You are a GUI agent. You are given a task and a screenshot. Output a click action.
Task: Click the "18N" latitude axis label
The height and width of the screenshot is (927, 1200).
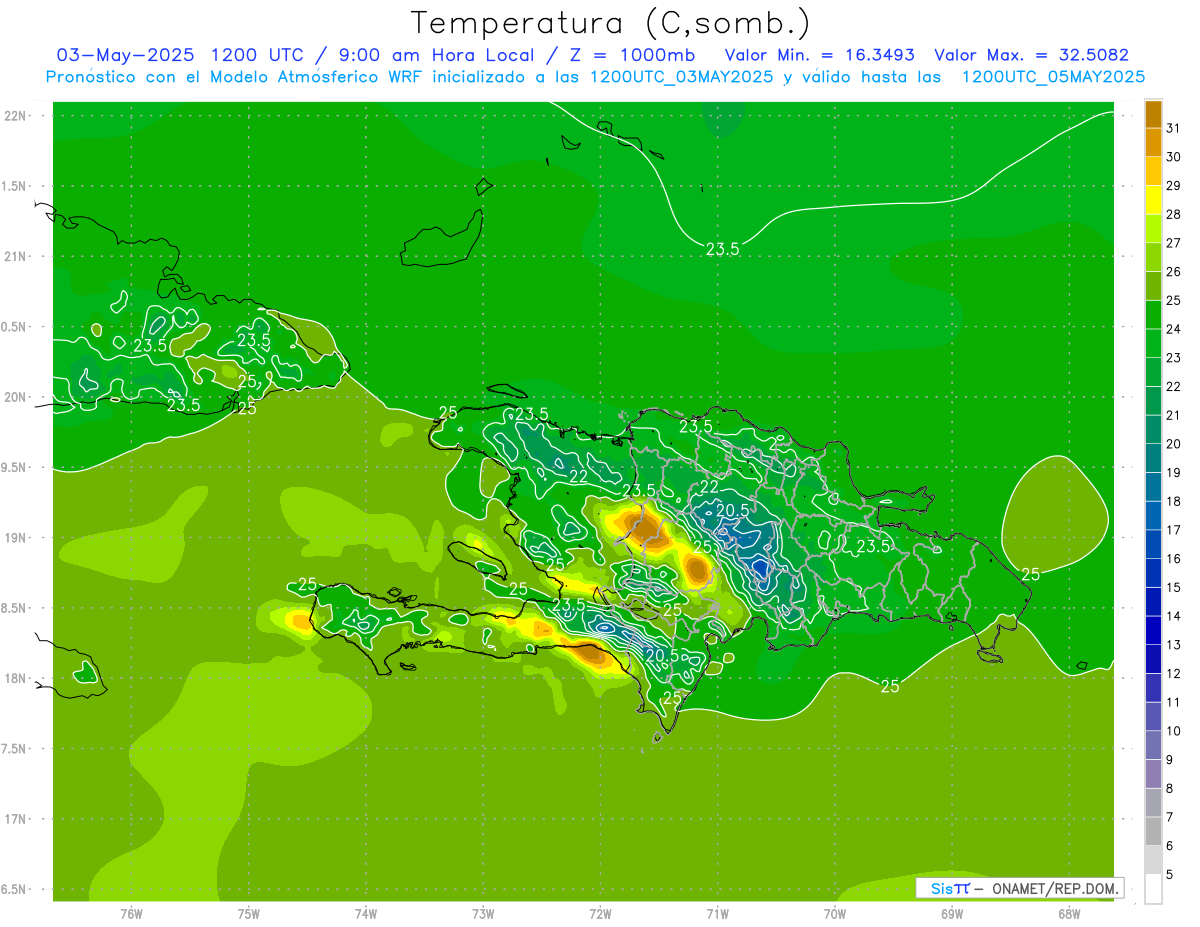coord(15,678)
